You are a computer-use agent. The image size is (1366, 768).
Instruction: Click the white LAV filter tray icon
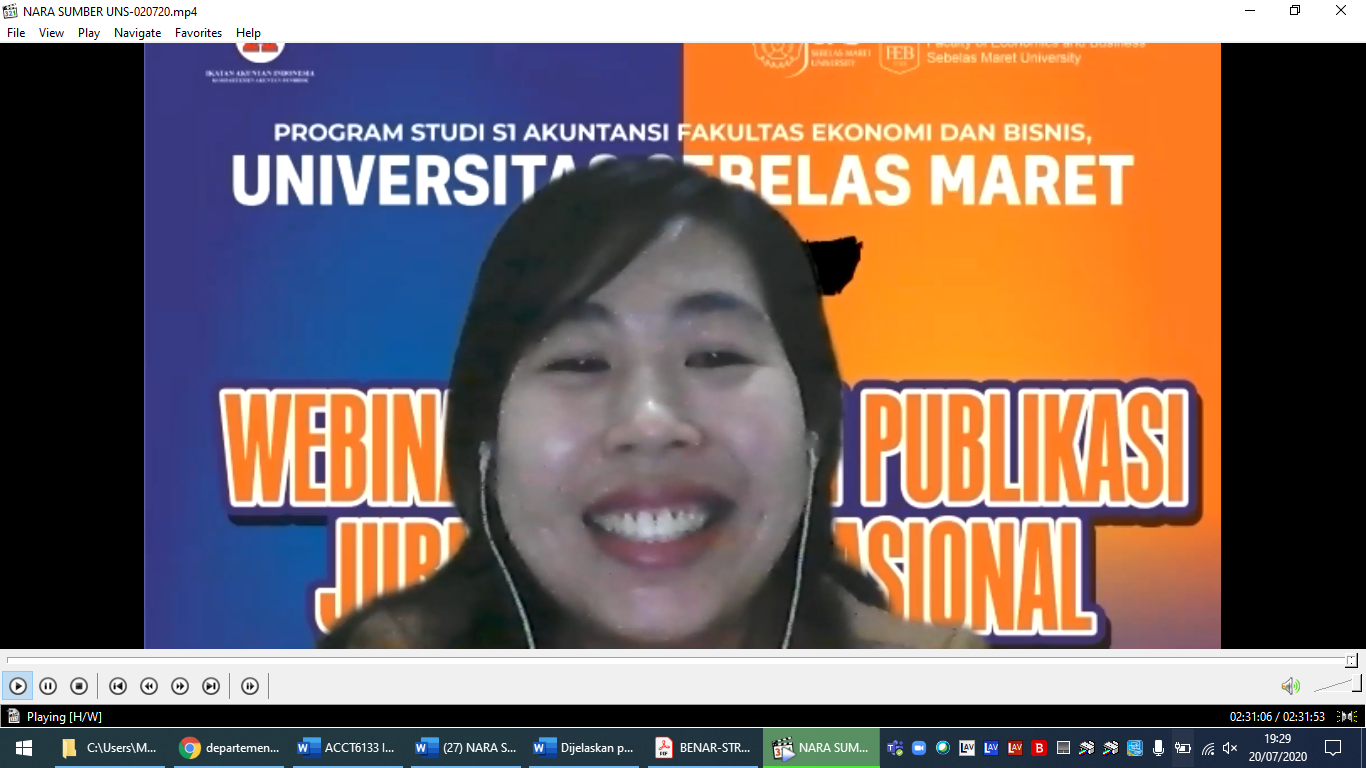click(x=967, y=748)
